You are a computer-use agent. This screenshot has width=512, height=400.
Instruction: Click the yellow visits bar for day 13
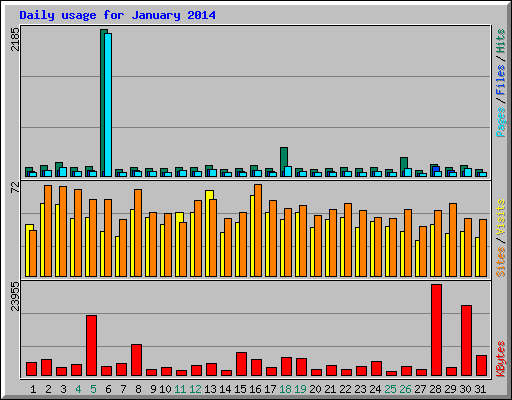[208, 233]
